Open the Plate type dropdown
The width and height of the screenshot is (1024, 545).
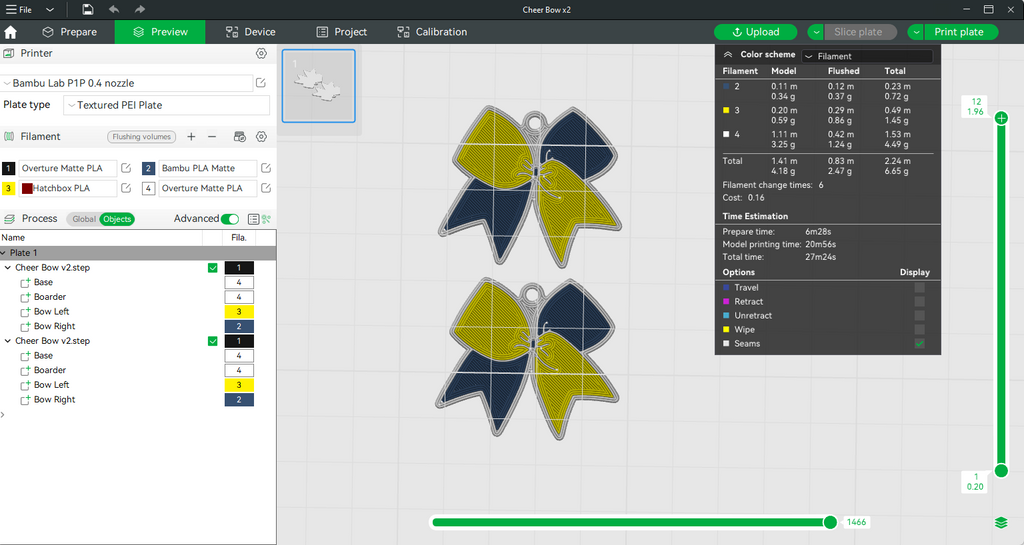click(x=167, y=105)
